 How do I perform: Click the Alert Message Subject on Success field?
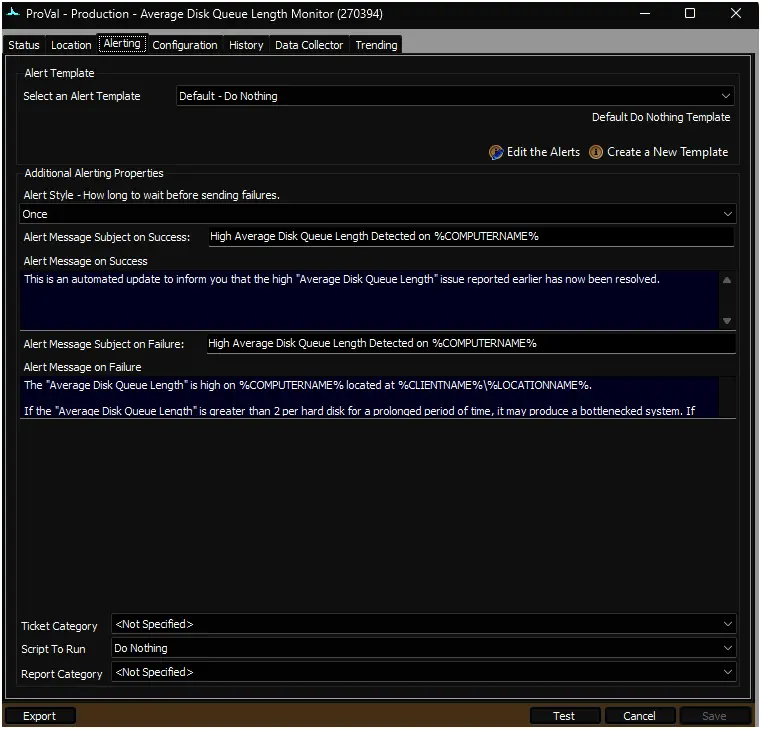click(471, 237)
